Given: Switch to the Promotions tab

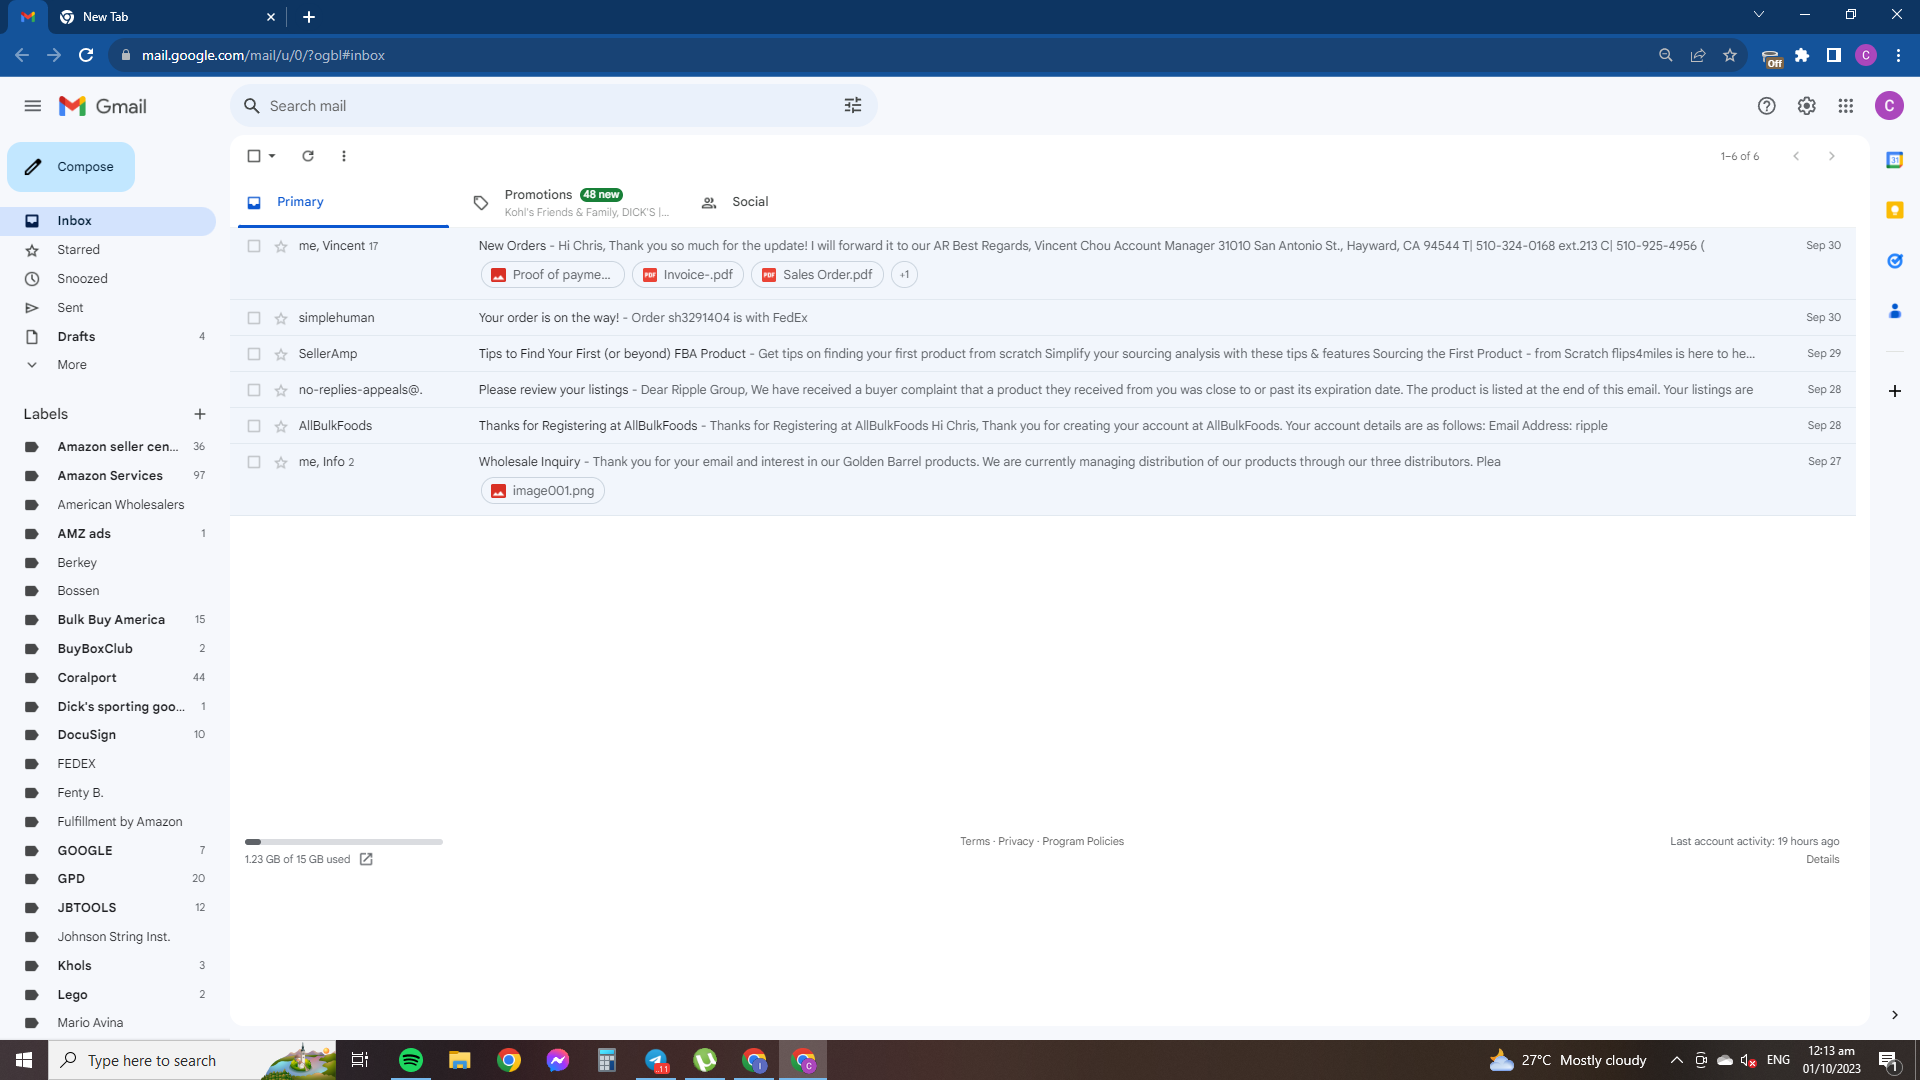Looking at the screenshot, I should click(570, 202).
